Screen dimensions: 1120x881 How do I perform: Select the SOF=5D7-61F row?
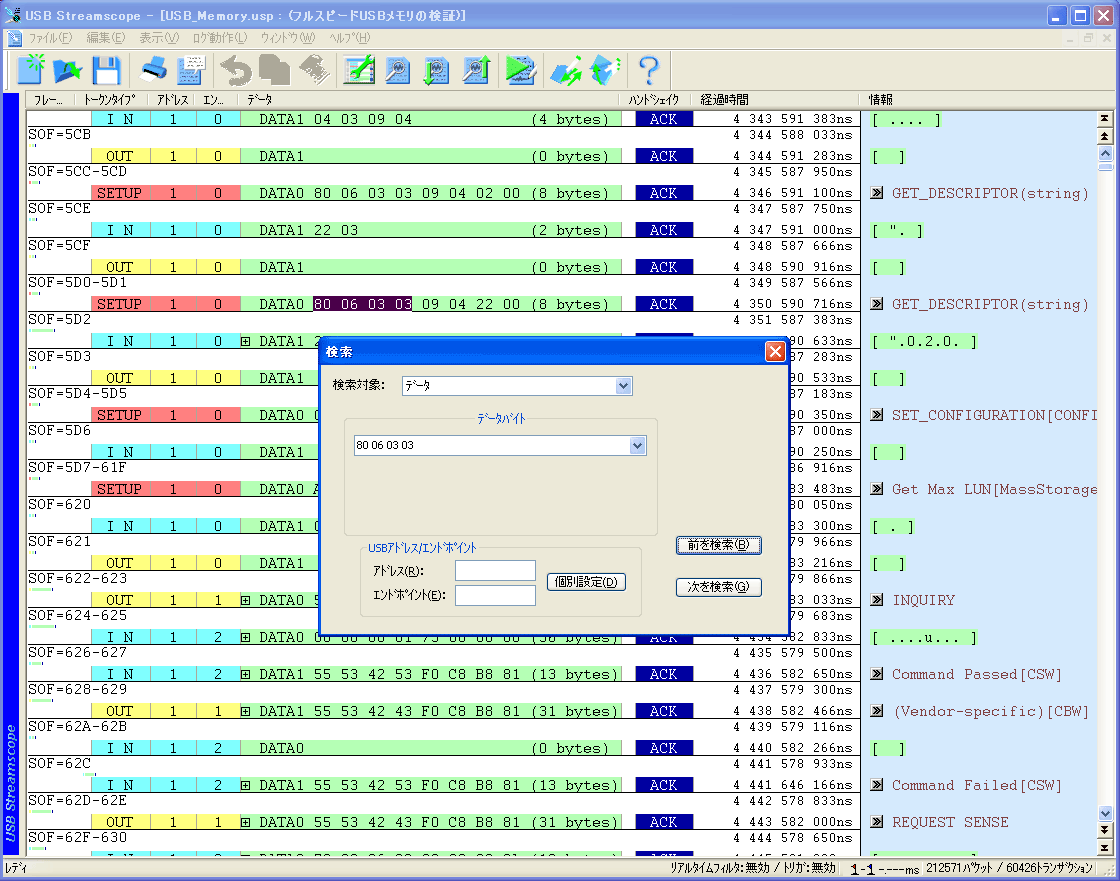pos(443,468)
